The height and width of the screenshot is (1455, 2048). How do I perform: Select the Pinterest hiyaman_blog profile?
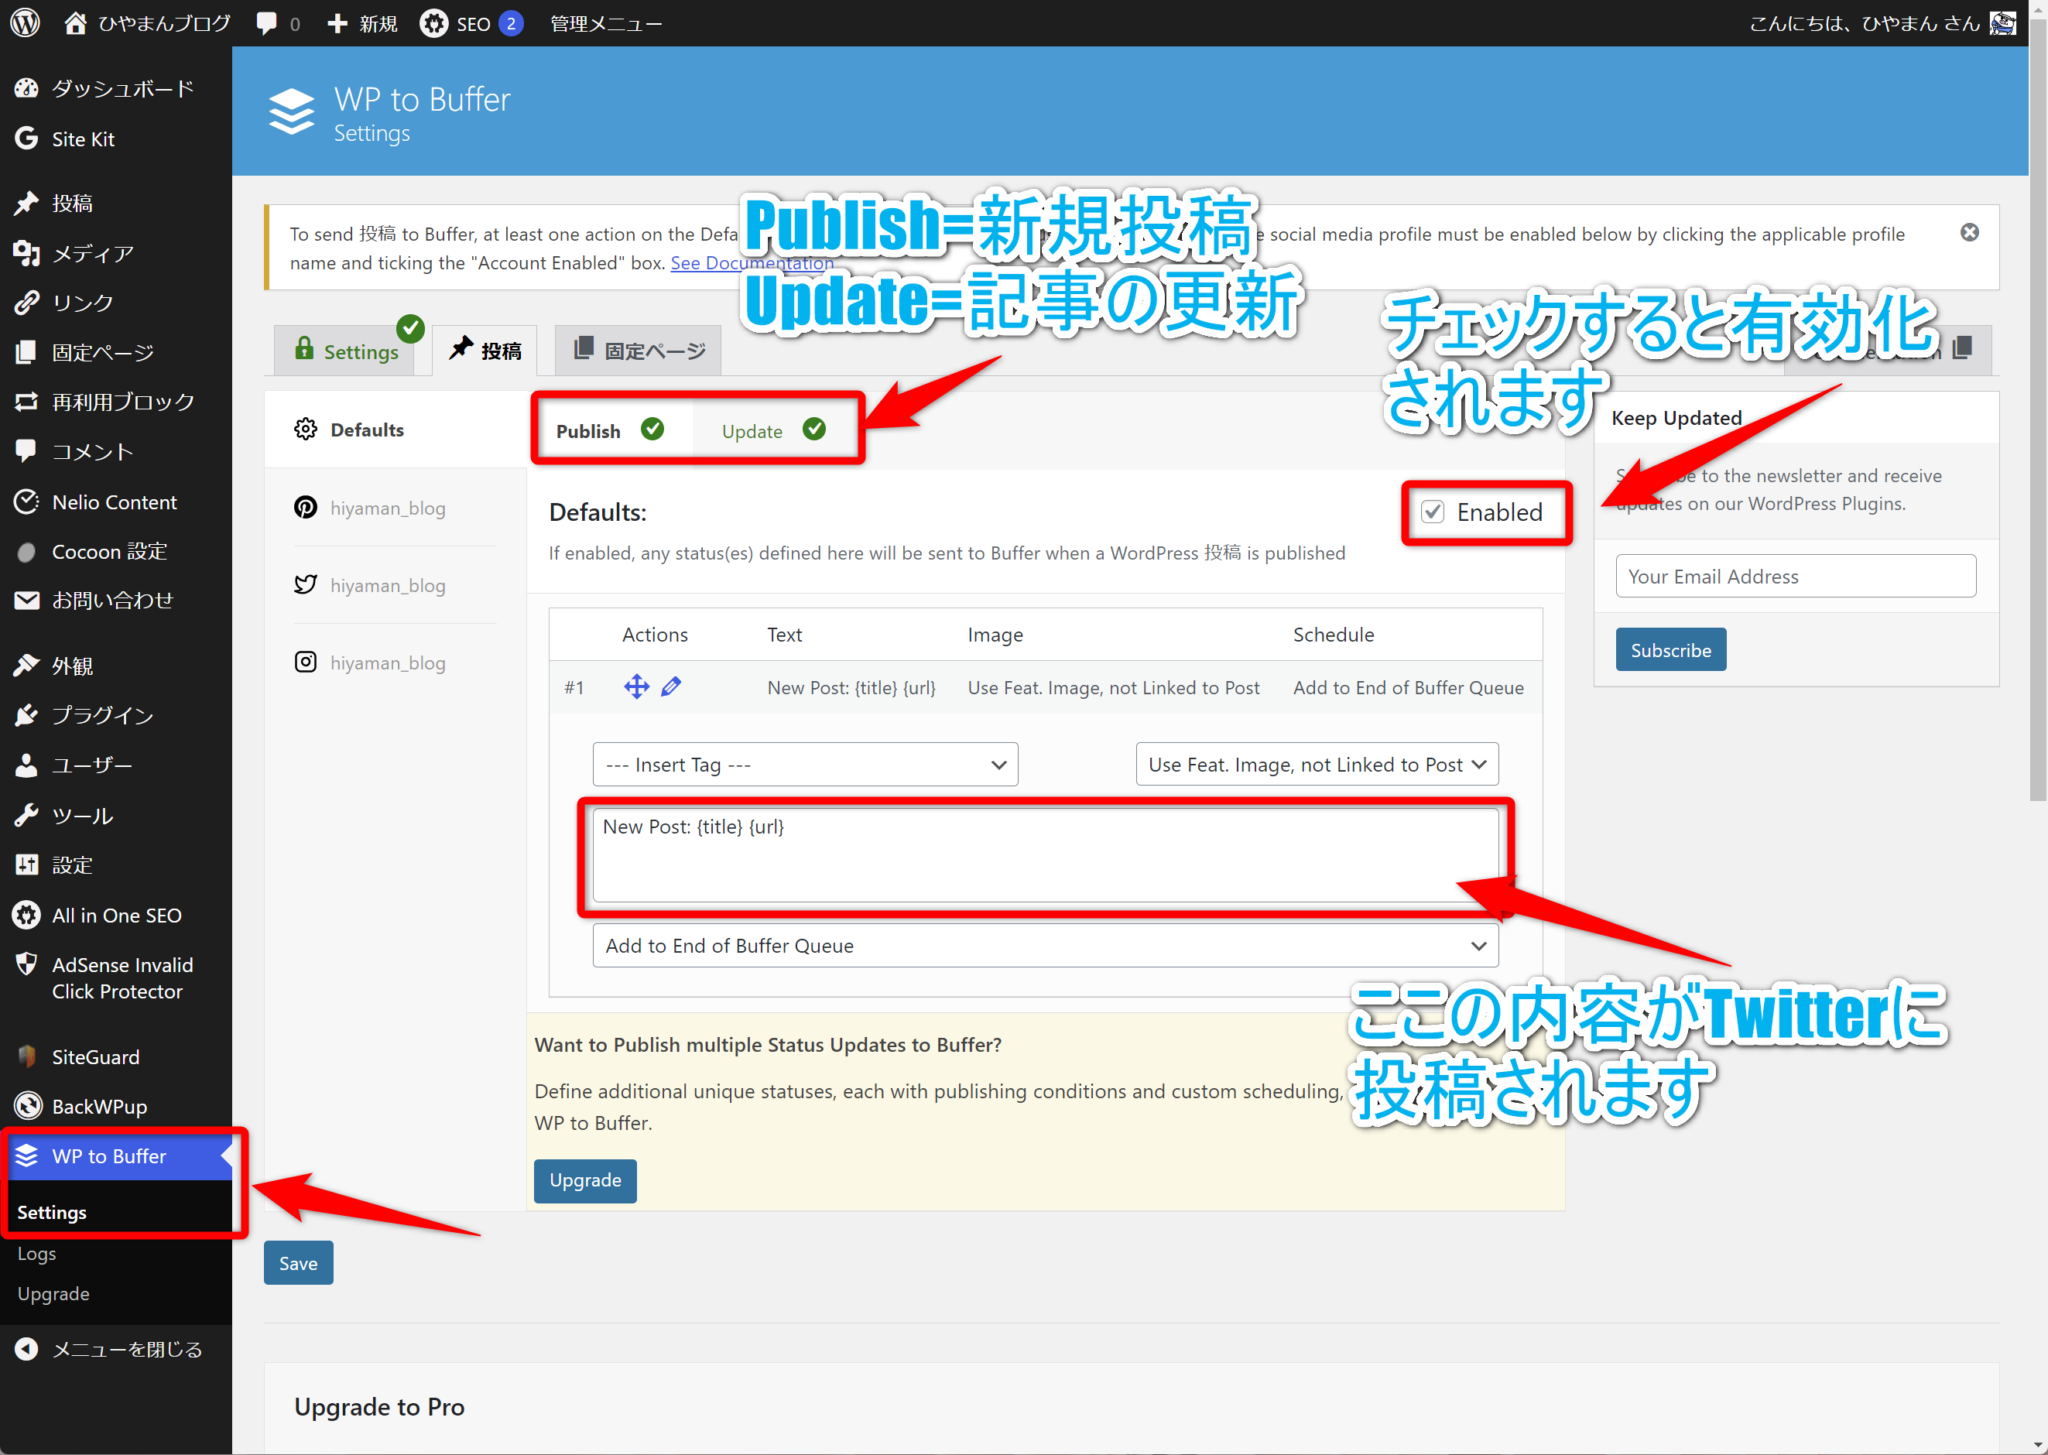pos(388,508)
